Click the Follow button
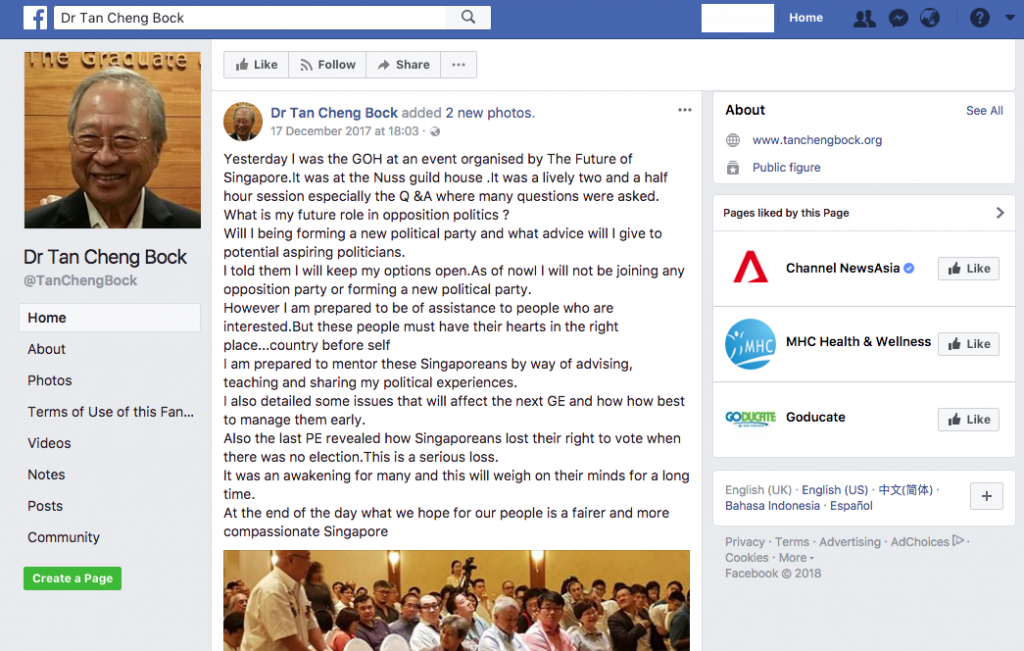Viewport: 1024px width, 651px height. 327,65
